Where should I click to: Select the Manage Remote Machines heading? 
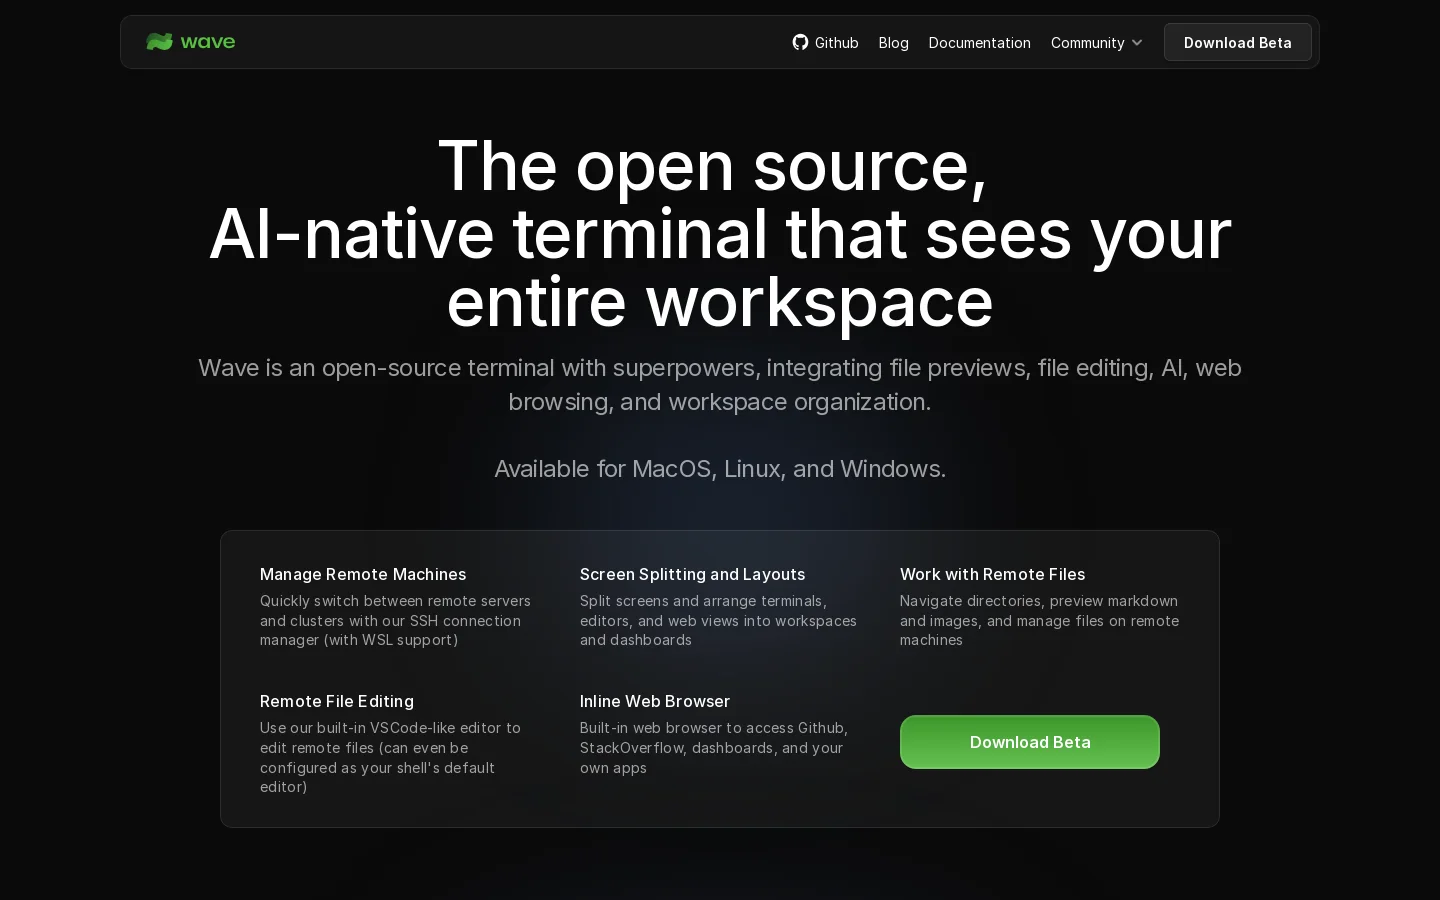[x=363, y=574]
